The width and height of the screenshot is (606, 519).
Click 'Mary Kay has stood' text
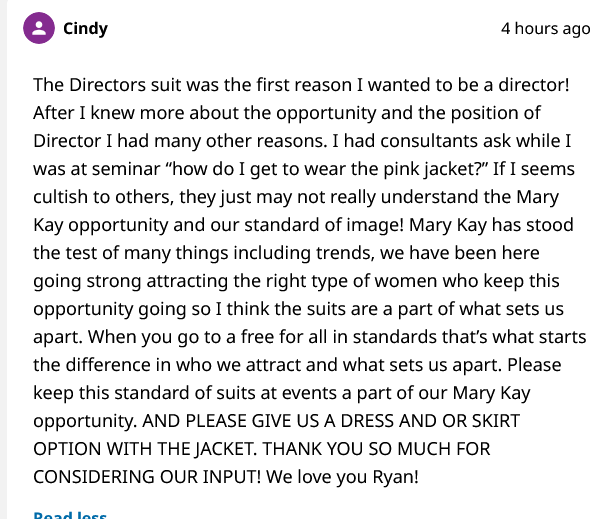(x=491, y=225)
